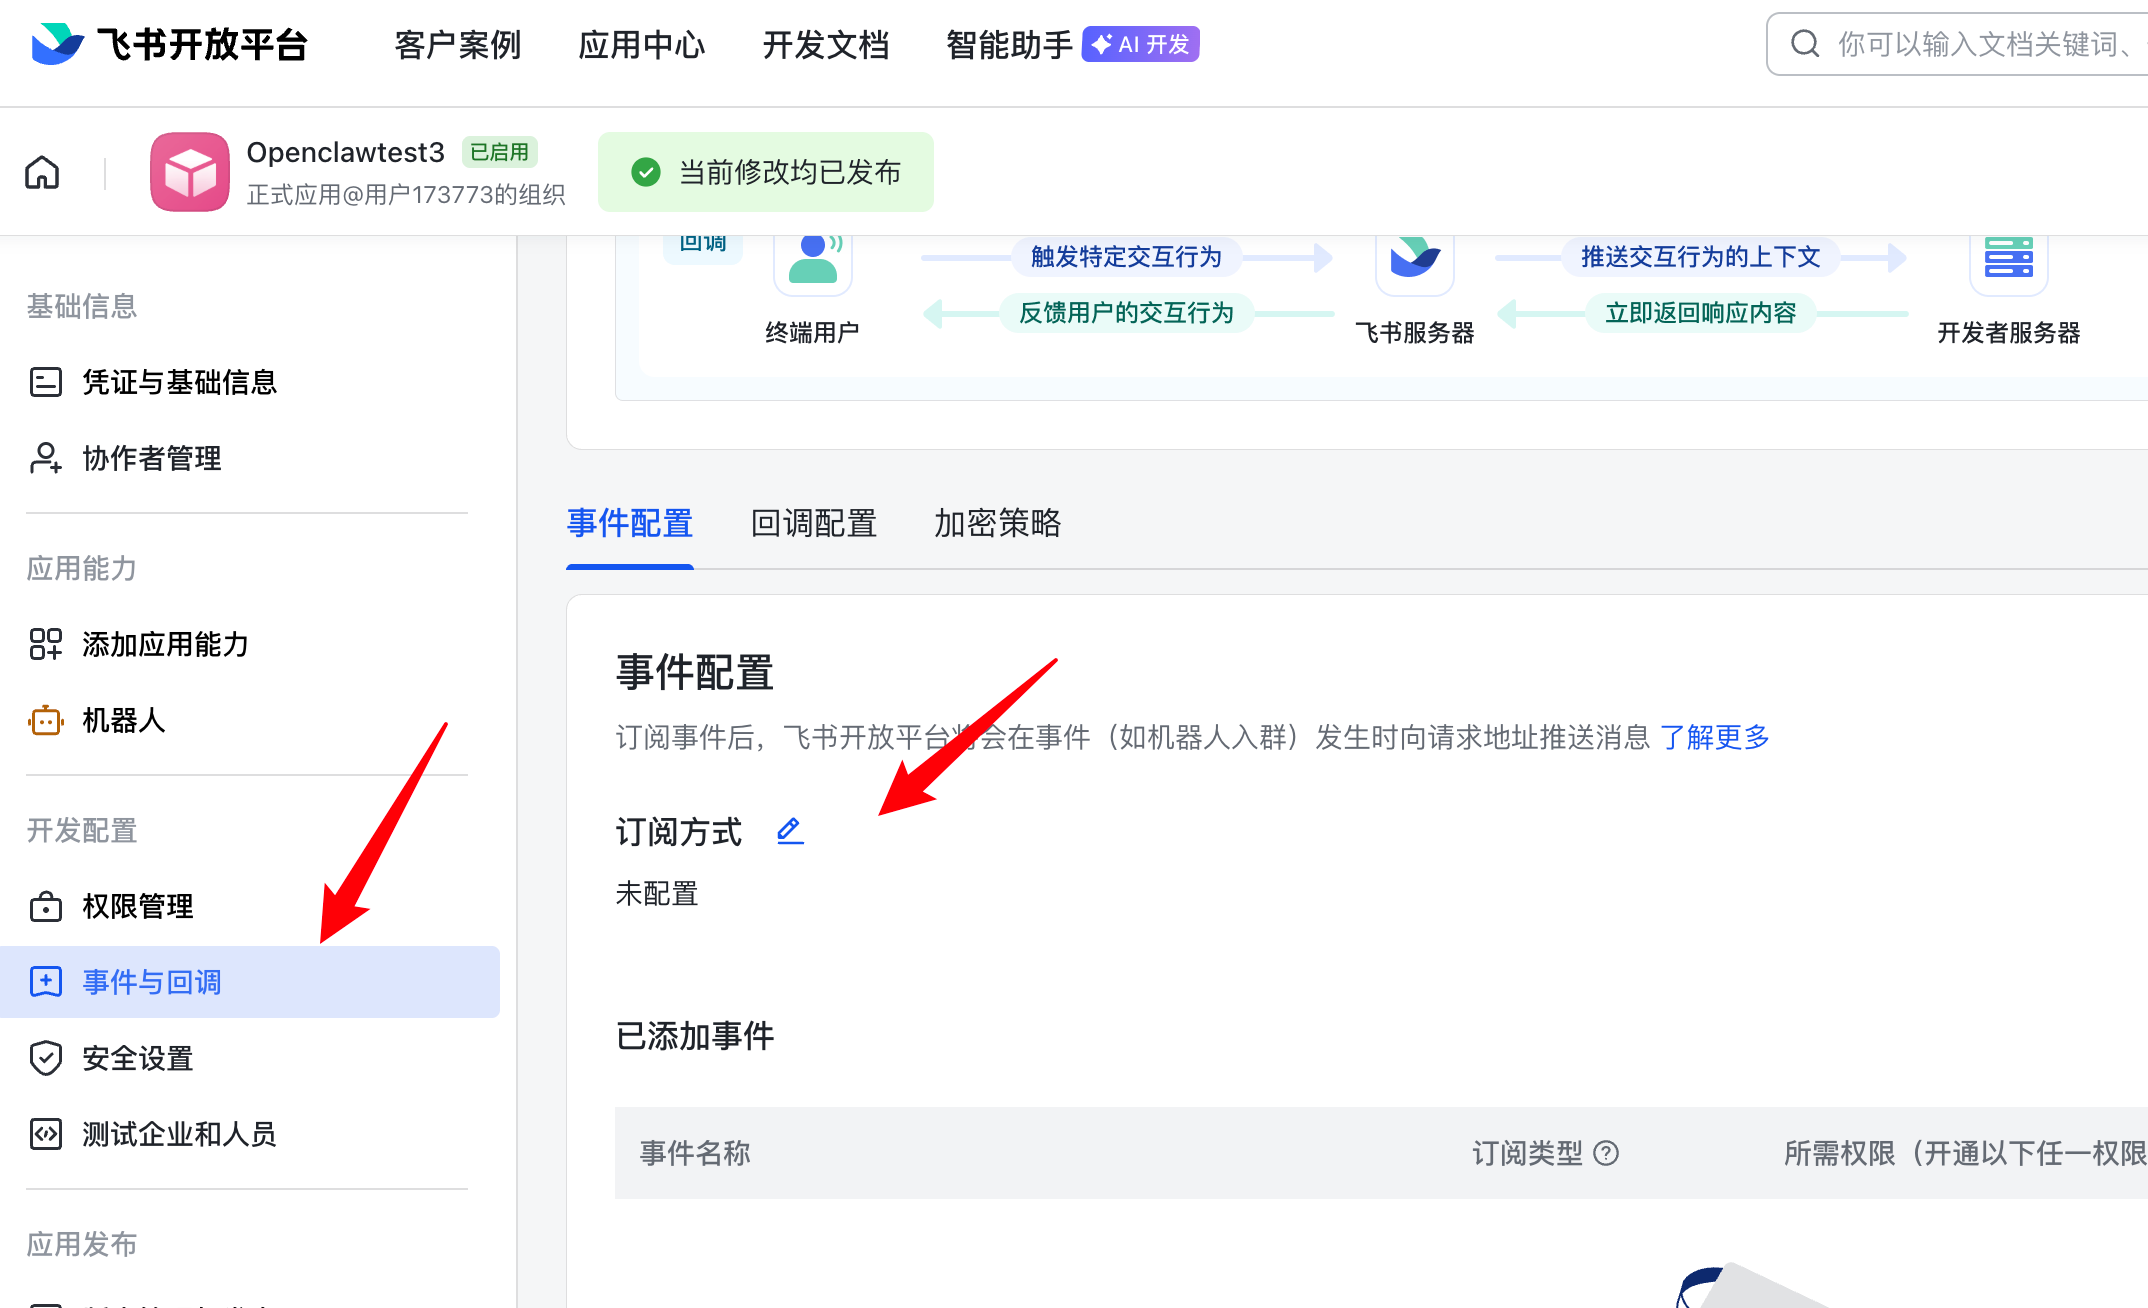Go to 权限管理 page
The image size is (2148, 1308).
pos(137,906)
